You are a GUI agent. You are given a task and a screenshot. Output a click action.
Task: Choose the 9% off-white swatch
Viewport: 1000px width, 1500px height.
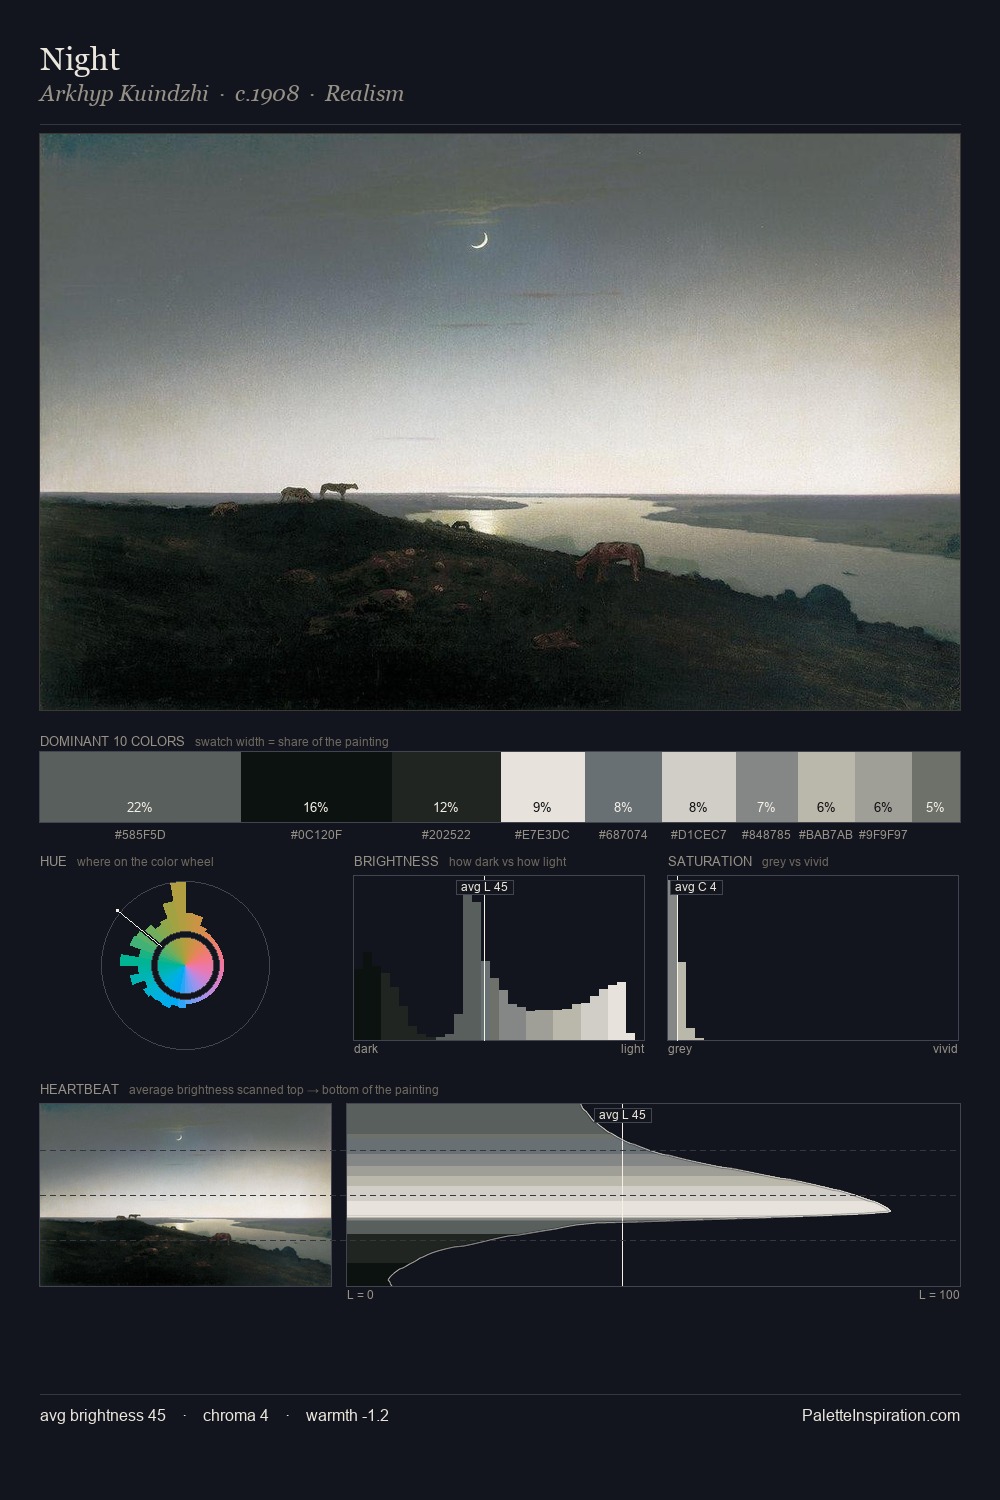click(543, 787)
